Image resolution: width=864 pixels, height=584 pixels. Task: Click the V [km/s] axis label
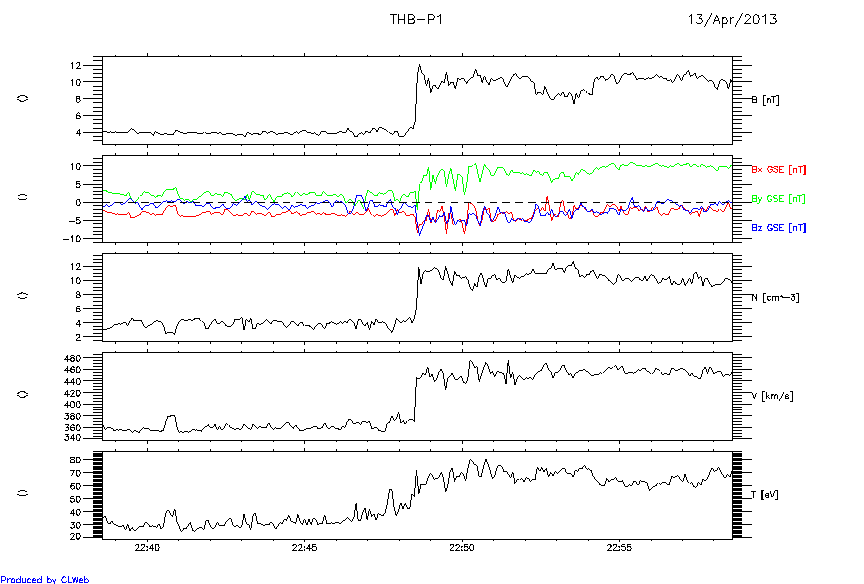click(773, 396)
